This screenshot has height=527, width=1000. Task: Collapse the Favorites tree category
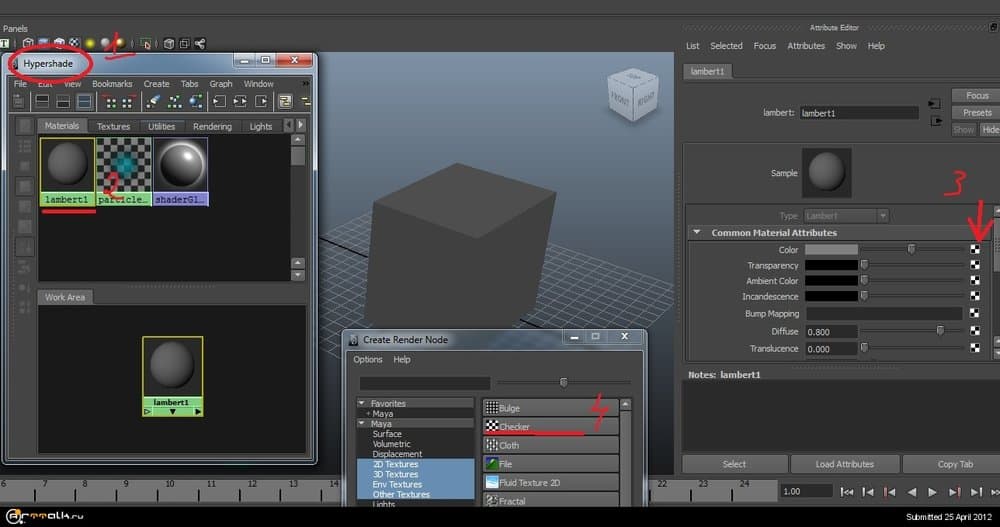click(x=362, y=404)
